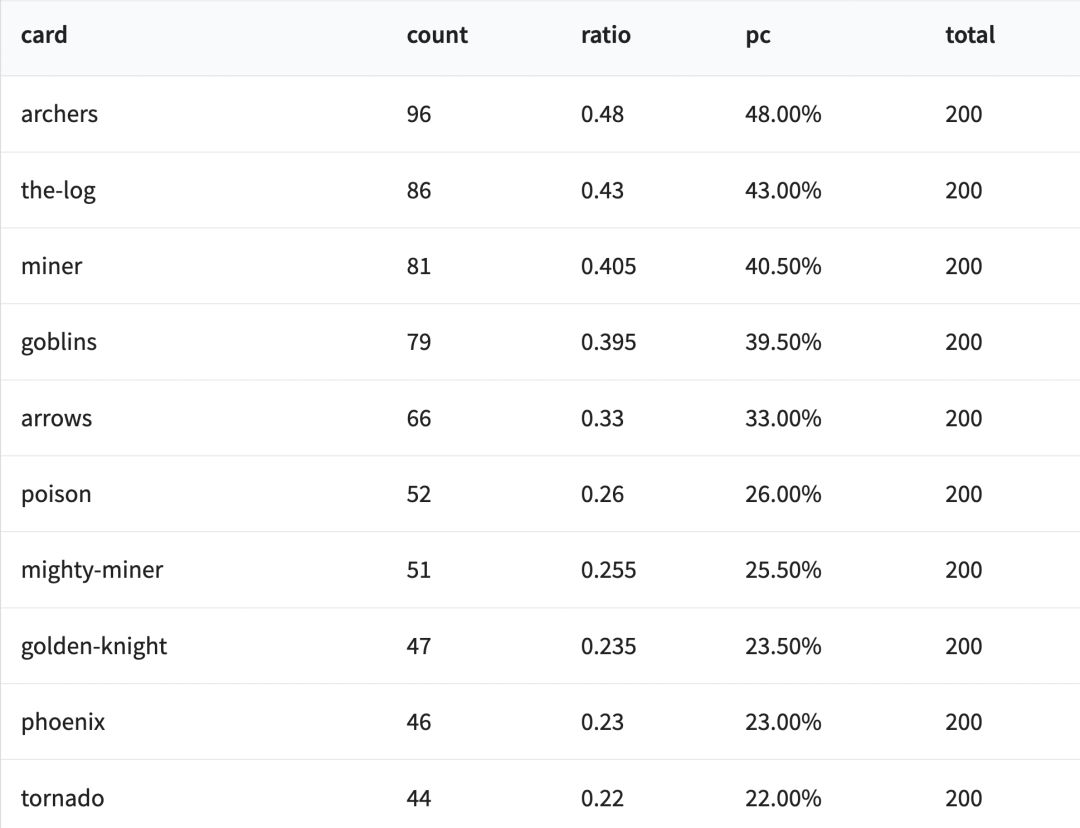Click the 'the-log' card cell

[58, 190]
